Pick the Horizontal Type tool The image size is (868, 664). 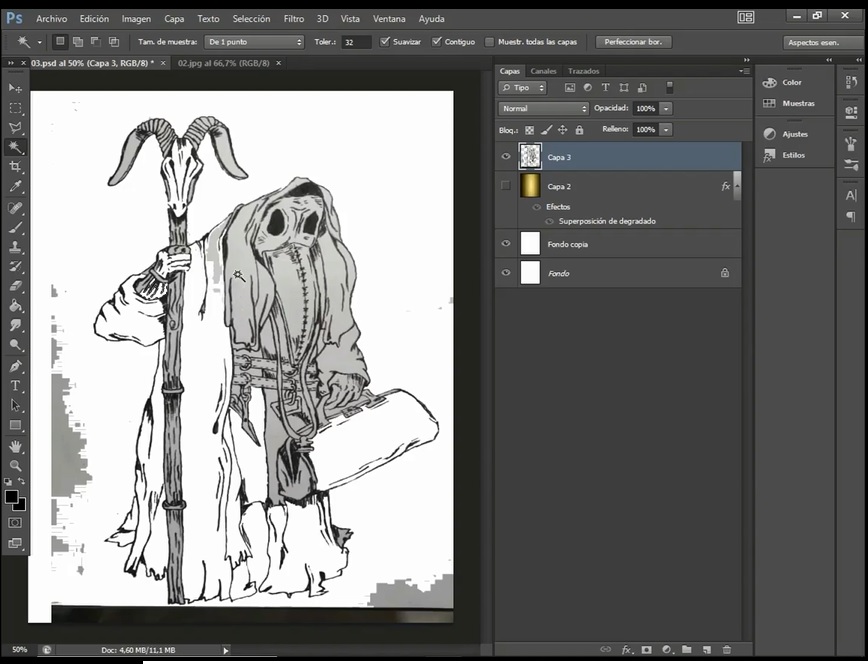15,385
